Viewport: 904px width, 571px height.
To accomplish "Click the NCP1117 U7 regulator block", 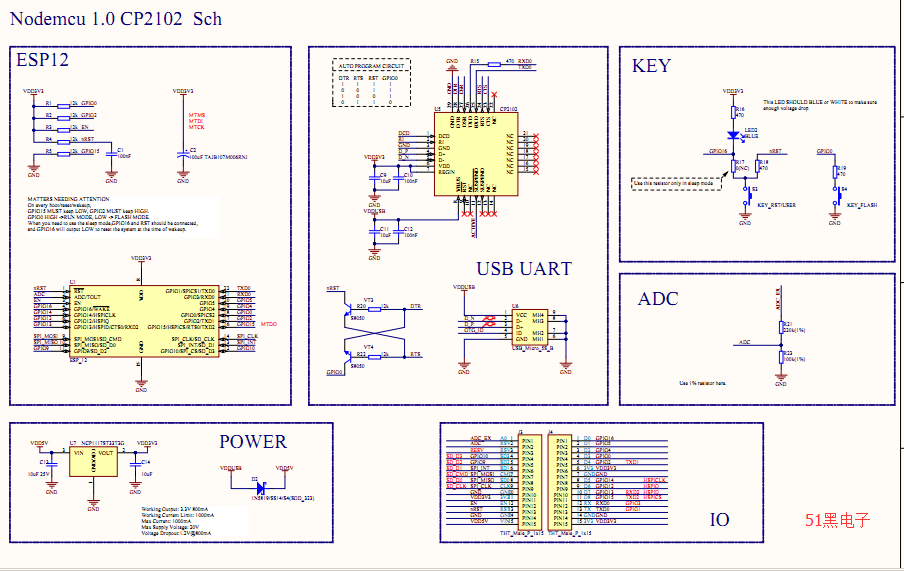I will click(x=93, y=462).
